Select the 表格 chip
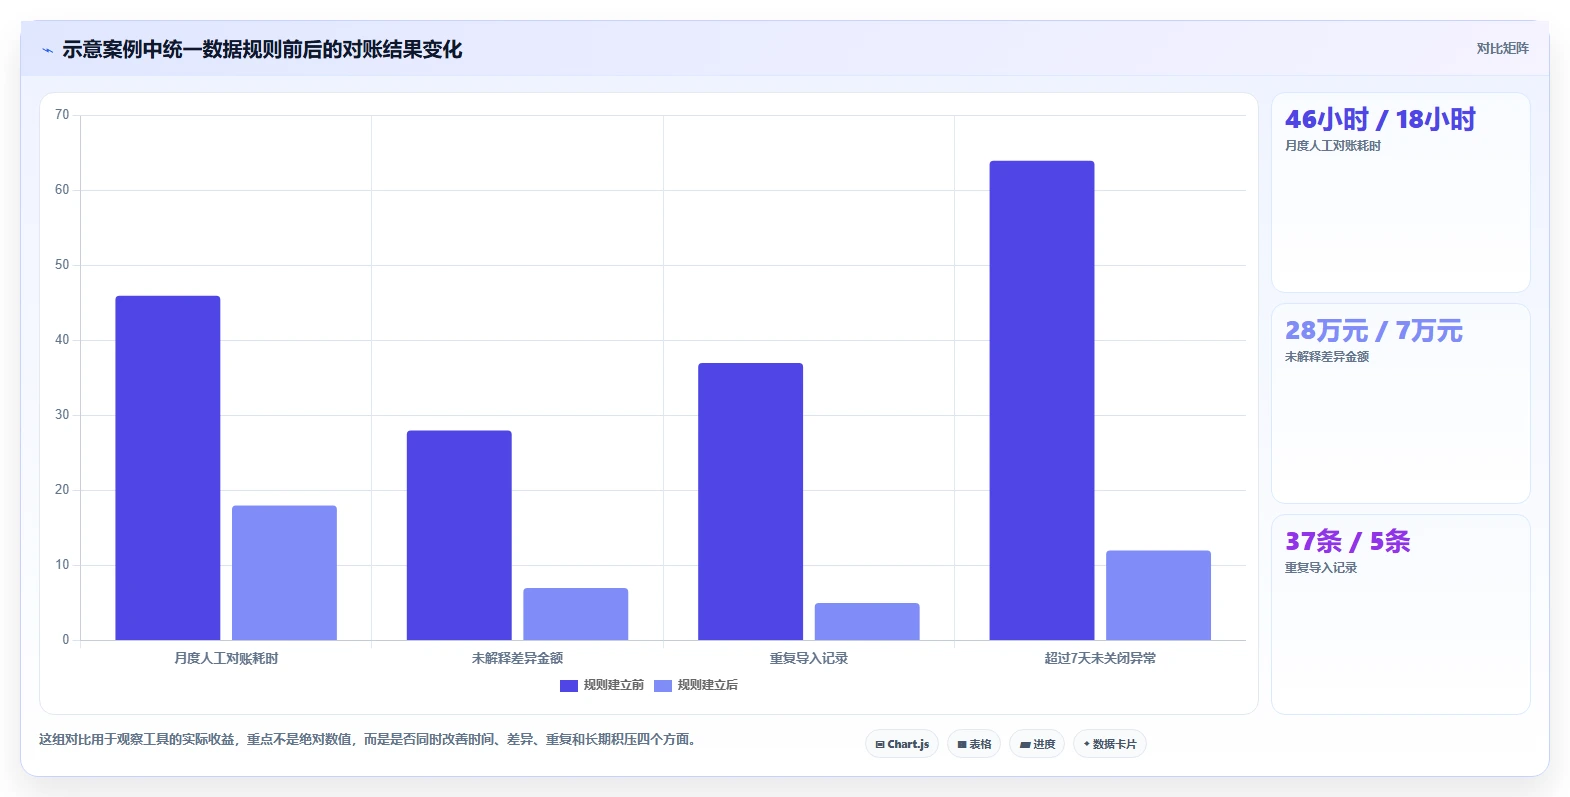 [x=974, y=744]
